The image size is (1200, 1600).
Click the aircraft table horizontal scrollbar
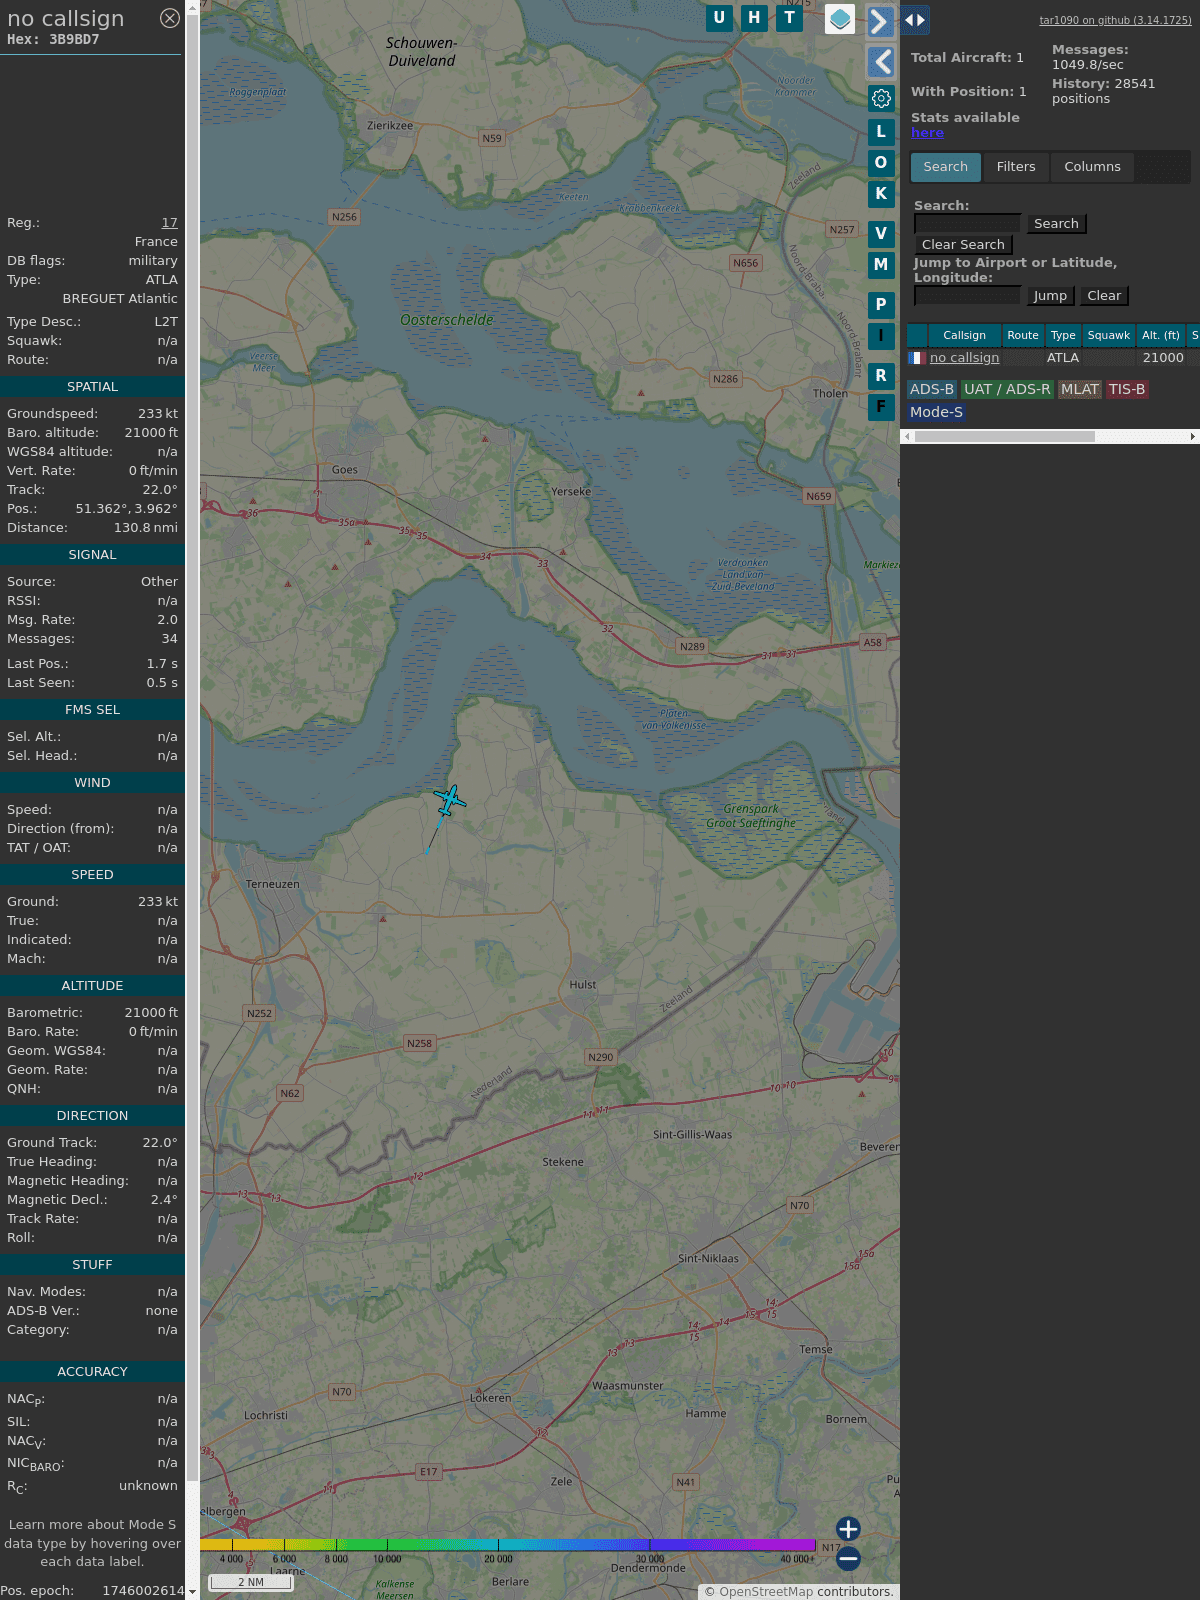click(x=1005, y=437)
